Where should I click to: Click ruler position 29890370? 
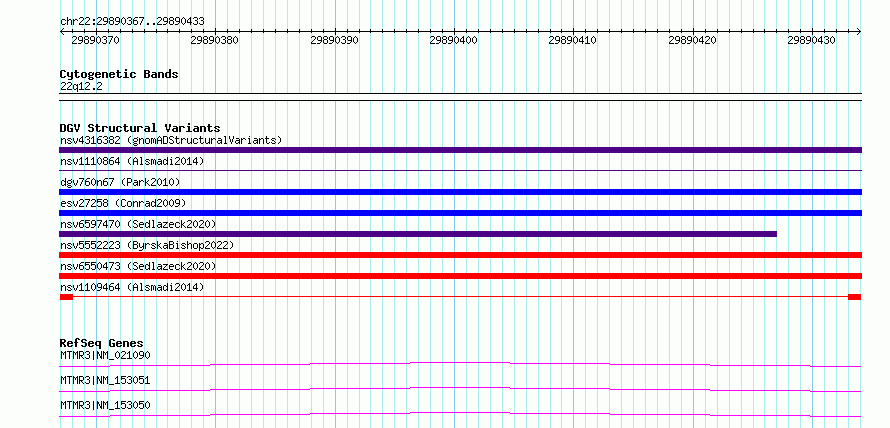point(95,40)
